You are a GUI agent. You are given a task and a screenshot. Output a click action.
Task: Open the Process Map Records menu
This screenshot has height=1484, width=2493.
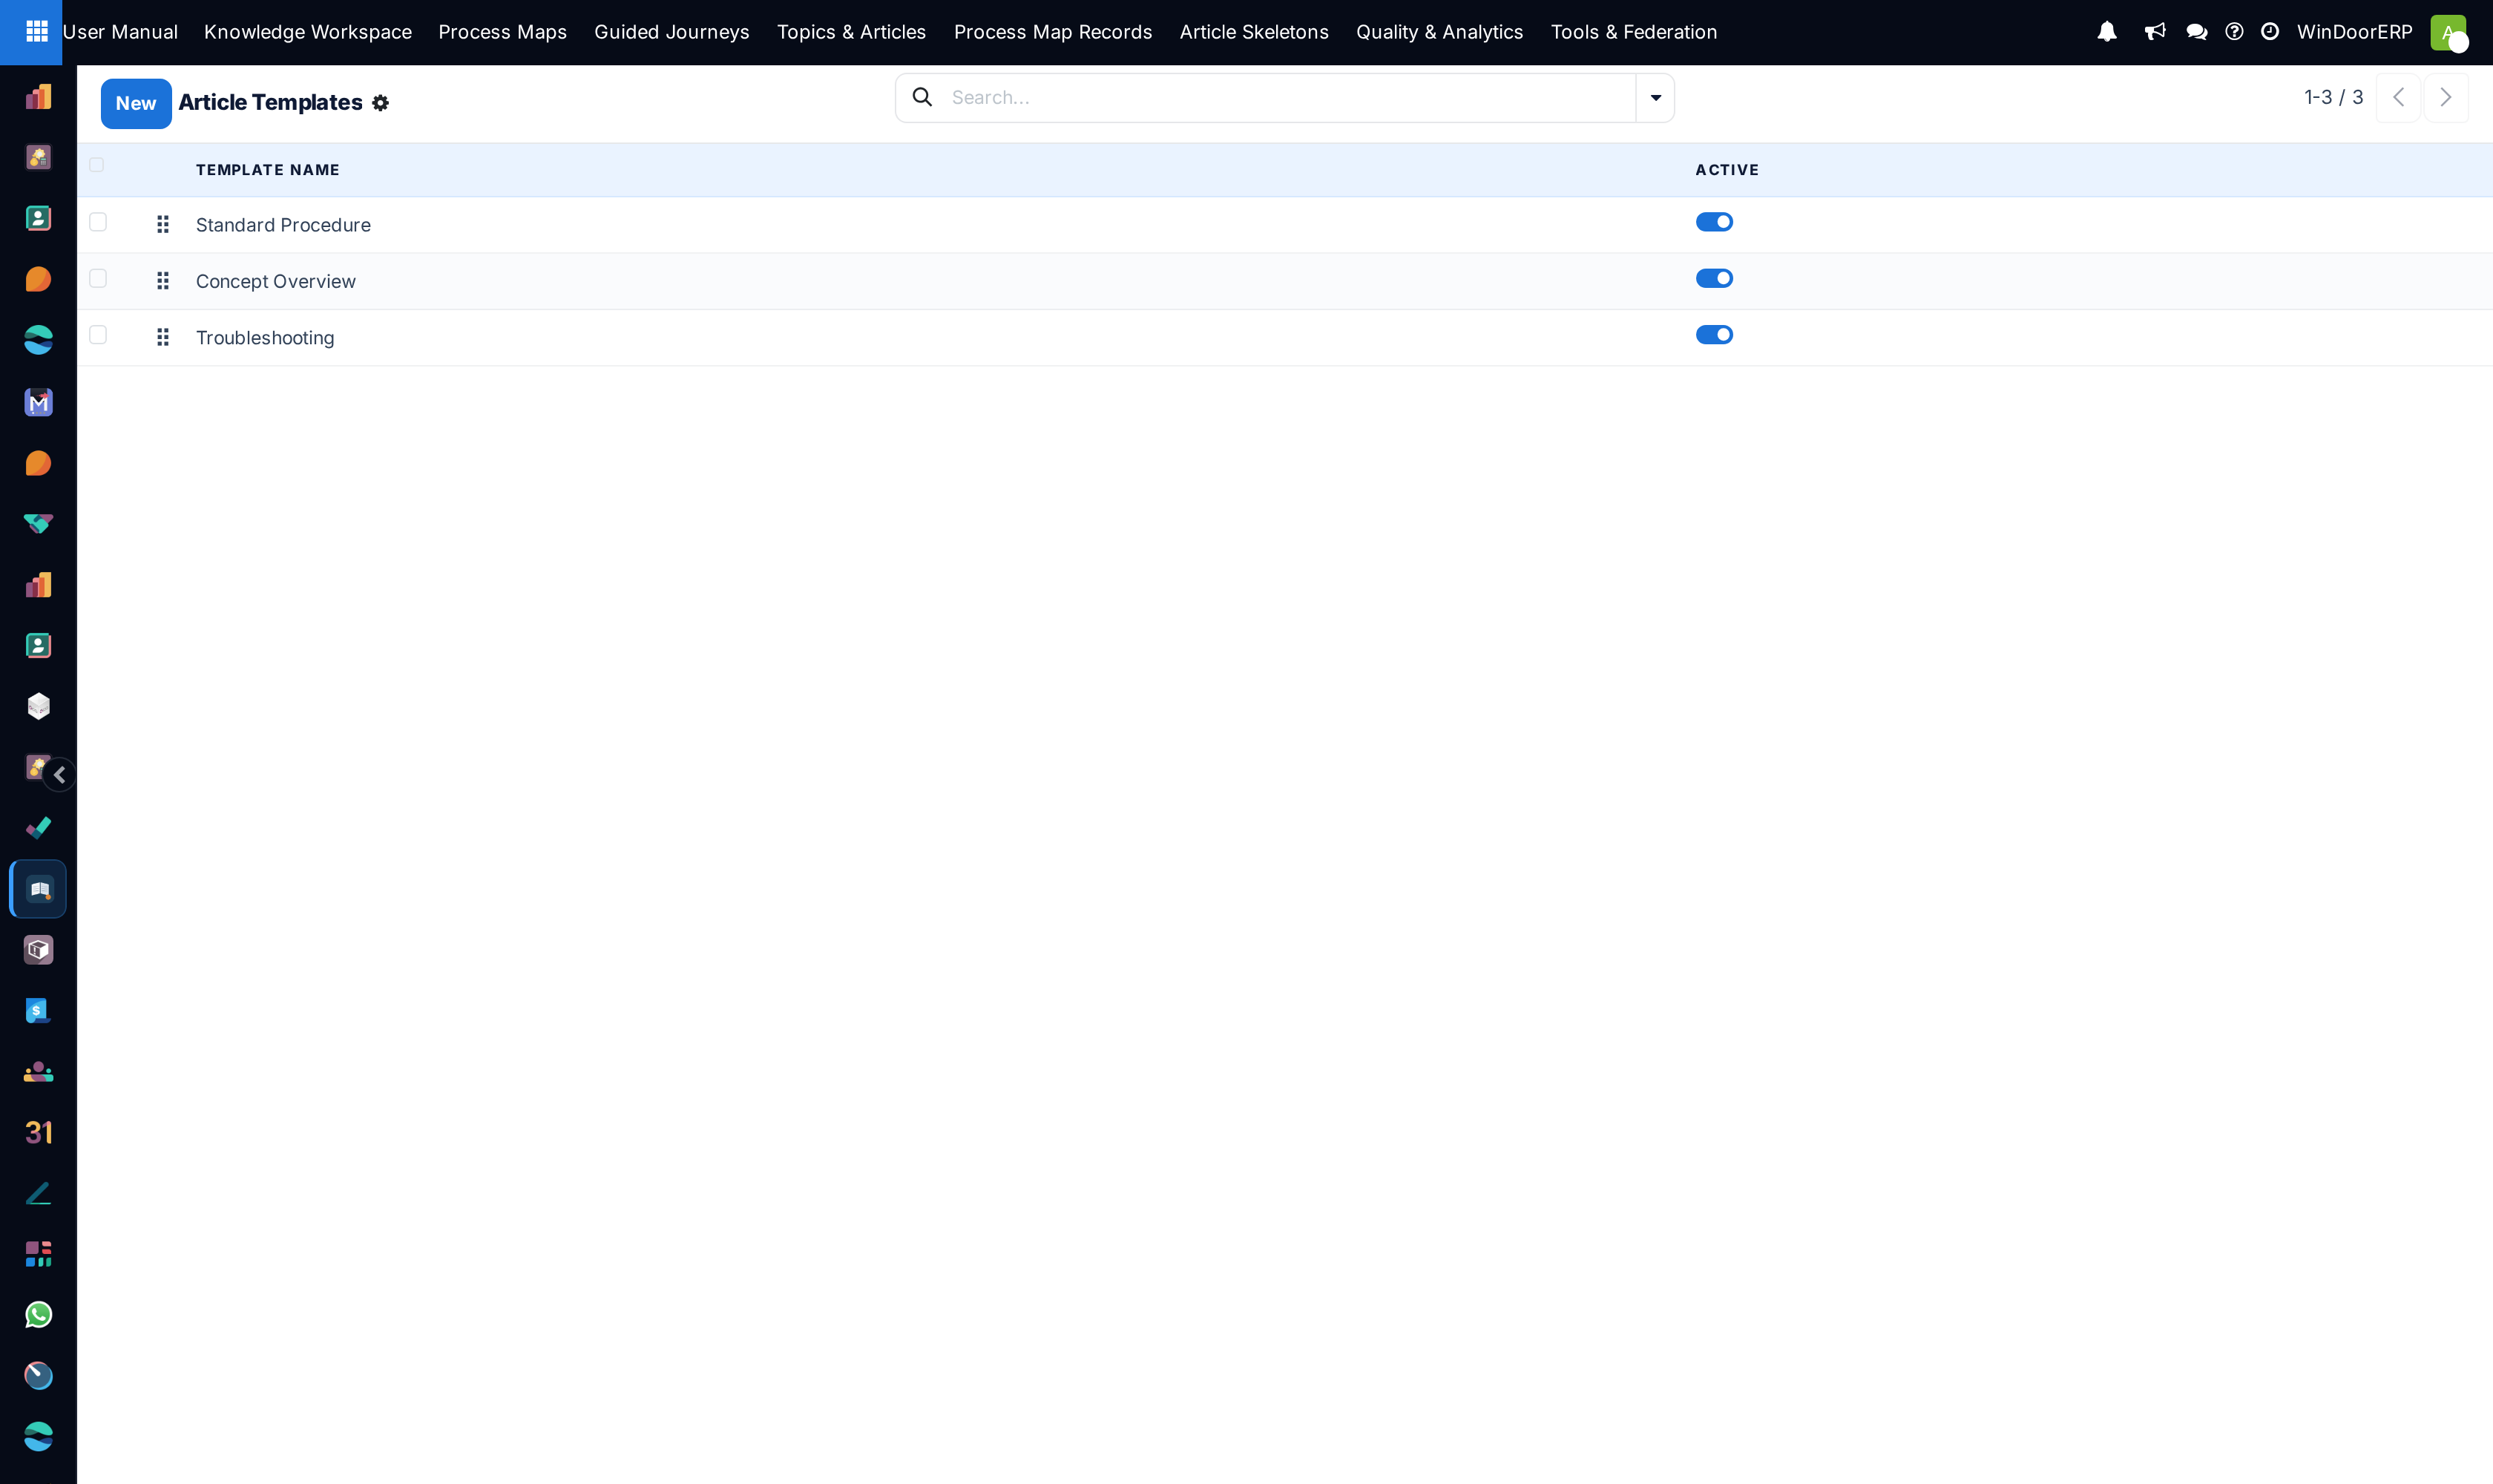1053,32
